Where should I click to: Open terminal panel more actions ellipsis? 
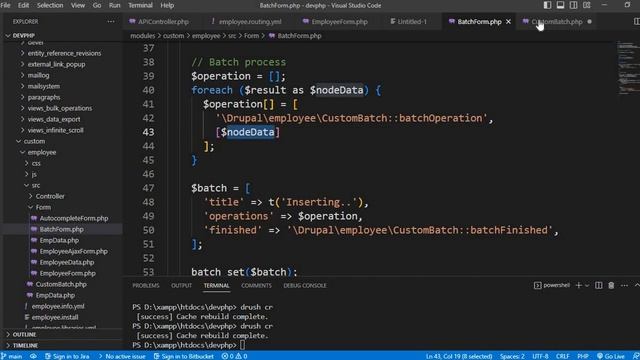[624, 285]
